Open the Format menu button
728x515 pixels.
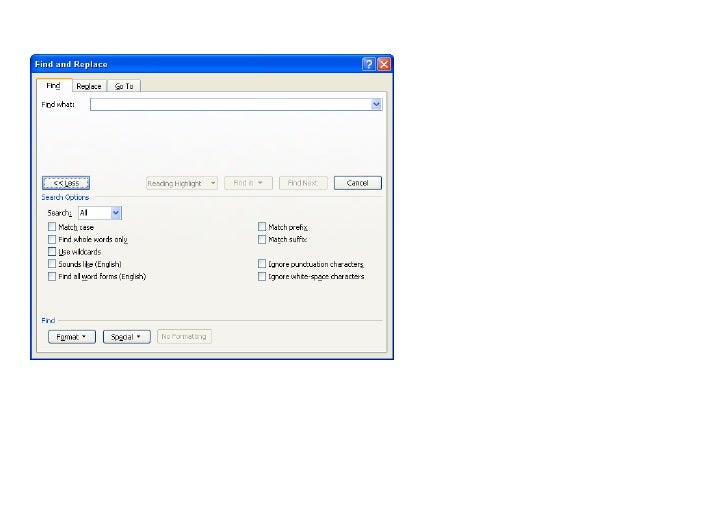72,337
